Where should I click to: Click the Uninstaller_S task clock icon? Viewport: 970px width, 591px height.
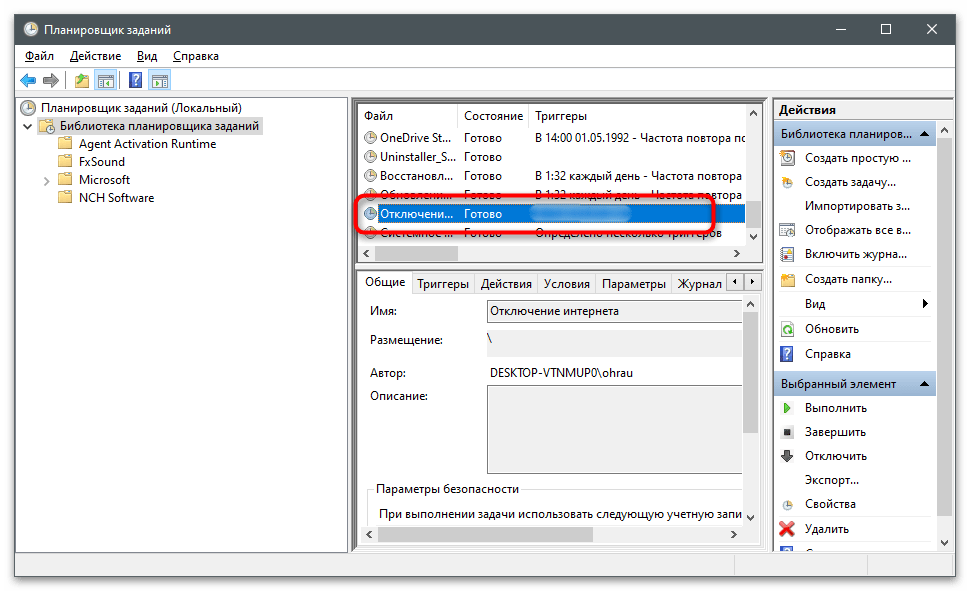(x=371, y=157)
